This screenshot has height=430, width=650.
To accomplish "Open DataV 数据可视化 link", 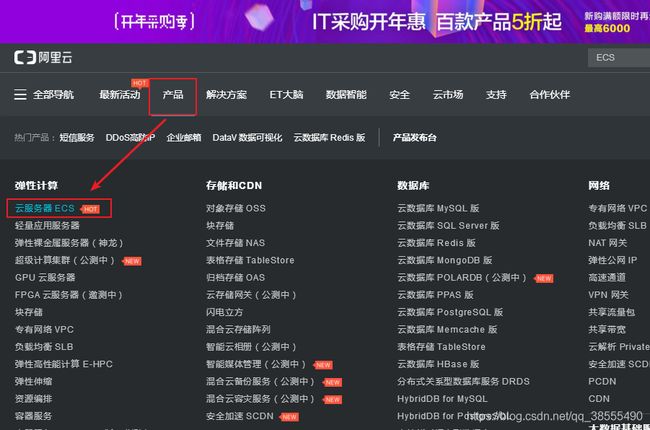I will pyautogui.click(x=247, y=138).
